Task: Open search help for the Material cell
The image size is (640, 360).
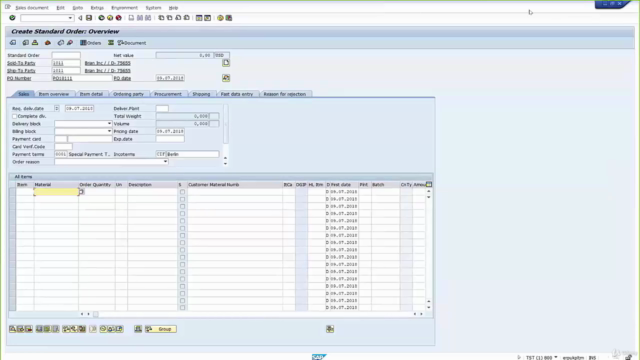Action: coord(81,192)
